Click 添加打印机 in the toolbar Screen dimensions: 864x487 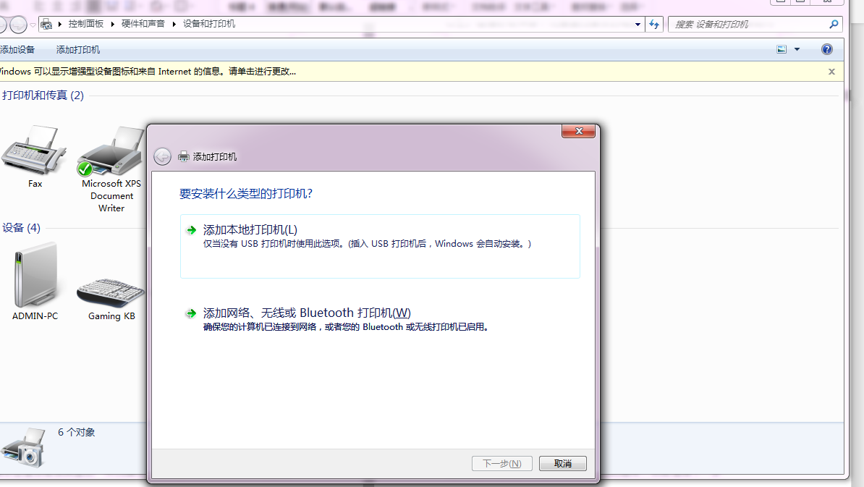tap(78, 49)
